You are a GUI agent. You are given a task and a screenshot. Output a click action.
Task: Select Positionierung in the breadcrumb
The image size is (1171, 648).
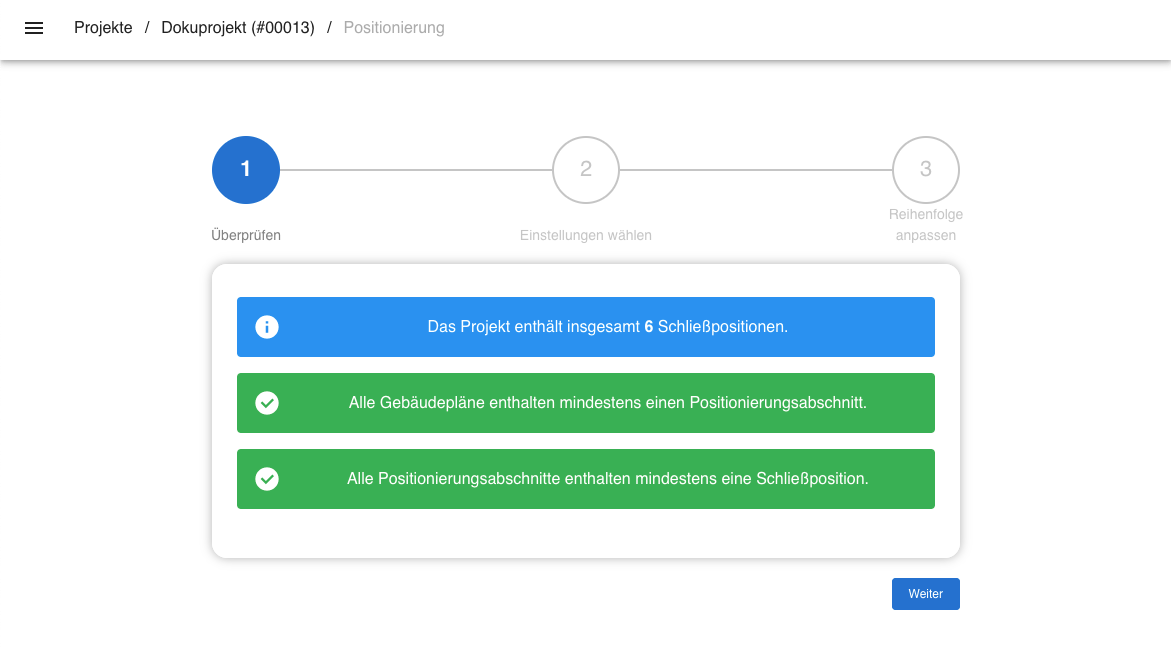[393, 28]
